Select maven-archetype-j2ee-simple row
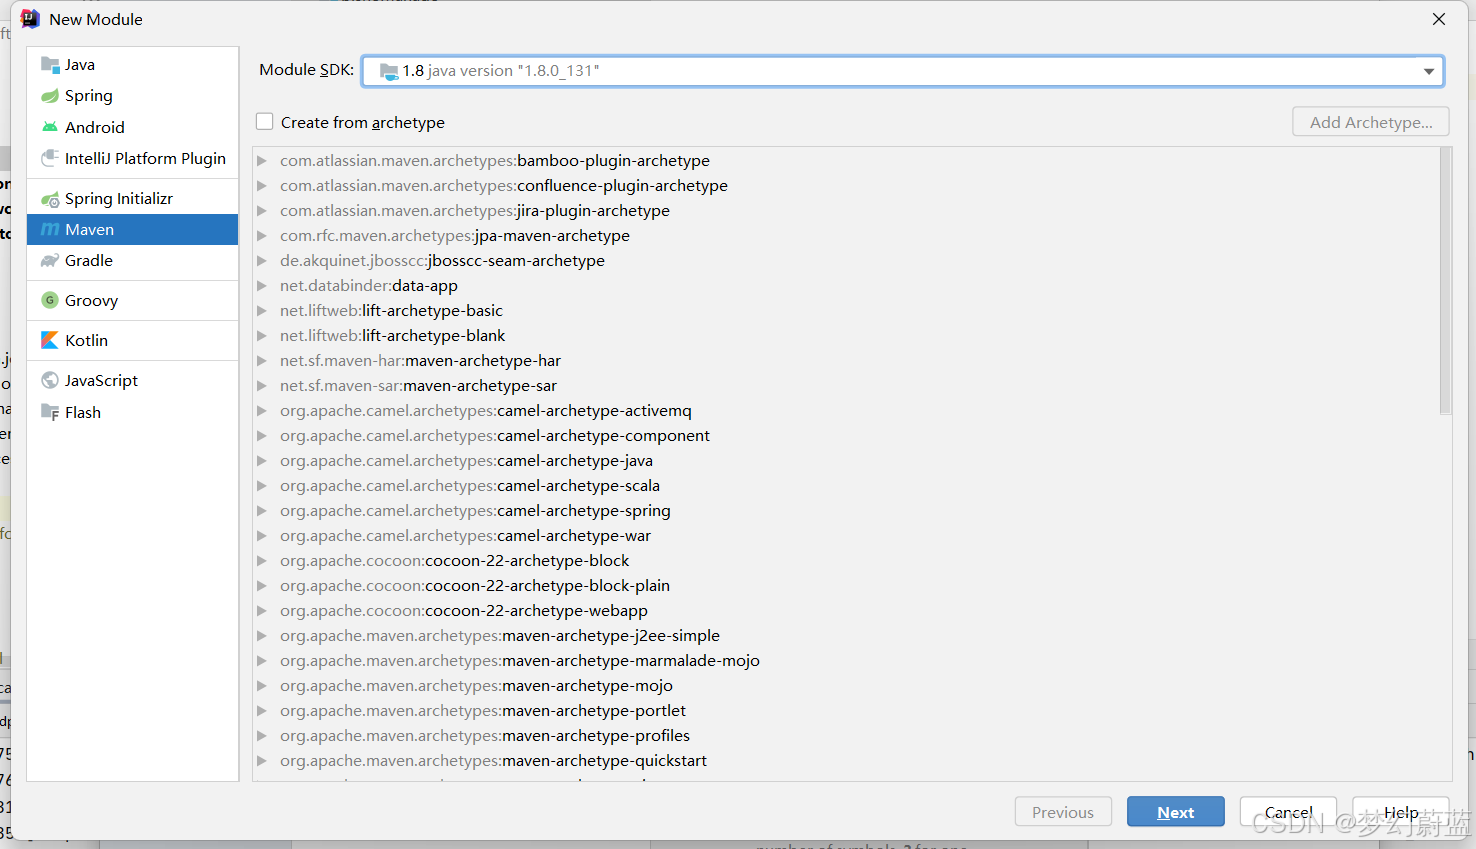This screenshot has height=849, width=1476. click(x=846, y=636)
